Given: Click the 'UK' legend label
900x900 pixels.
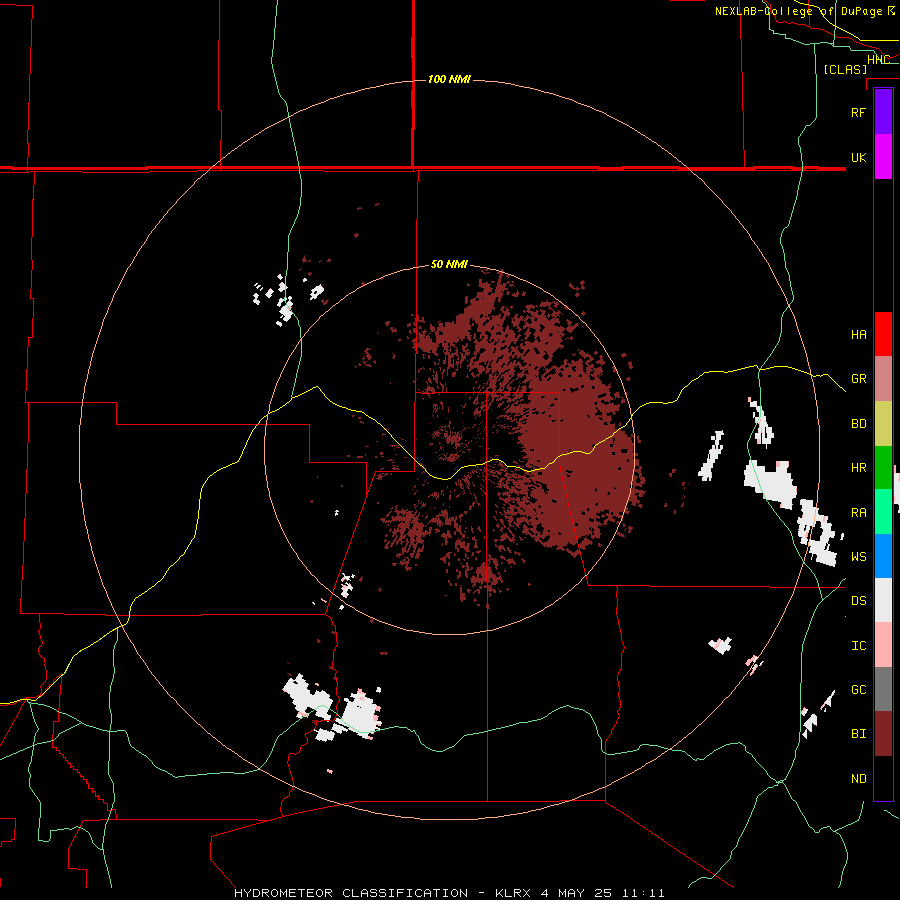Looking at the screenshot, I should pyautogui.click(x=858, y=157).
